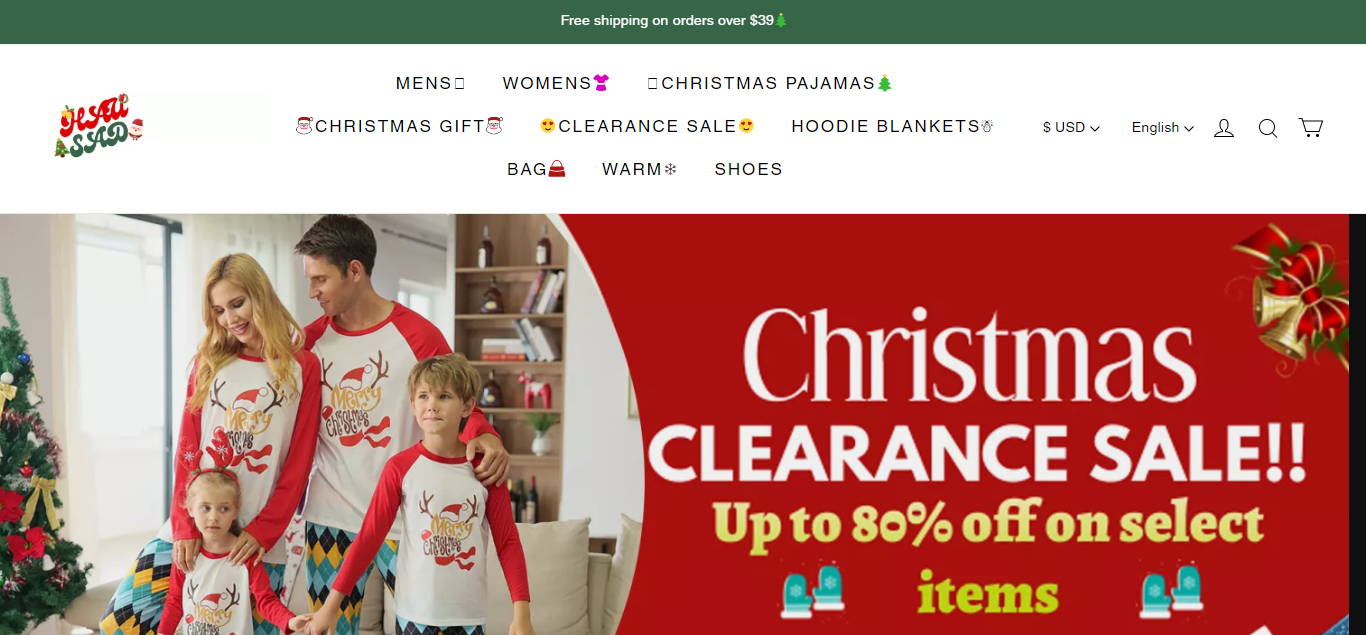Click the free shipping announcement bar
Image resolution: width=1366 pixels, height=635 pixels.
[x=683, y=21]
